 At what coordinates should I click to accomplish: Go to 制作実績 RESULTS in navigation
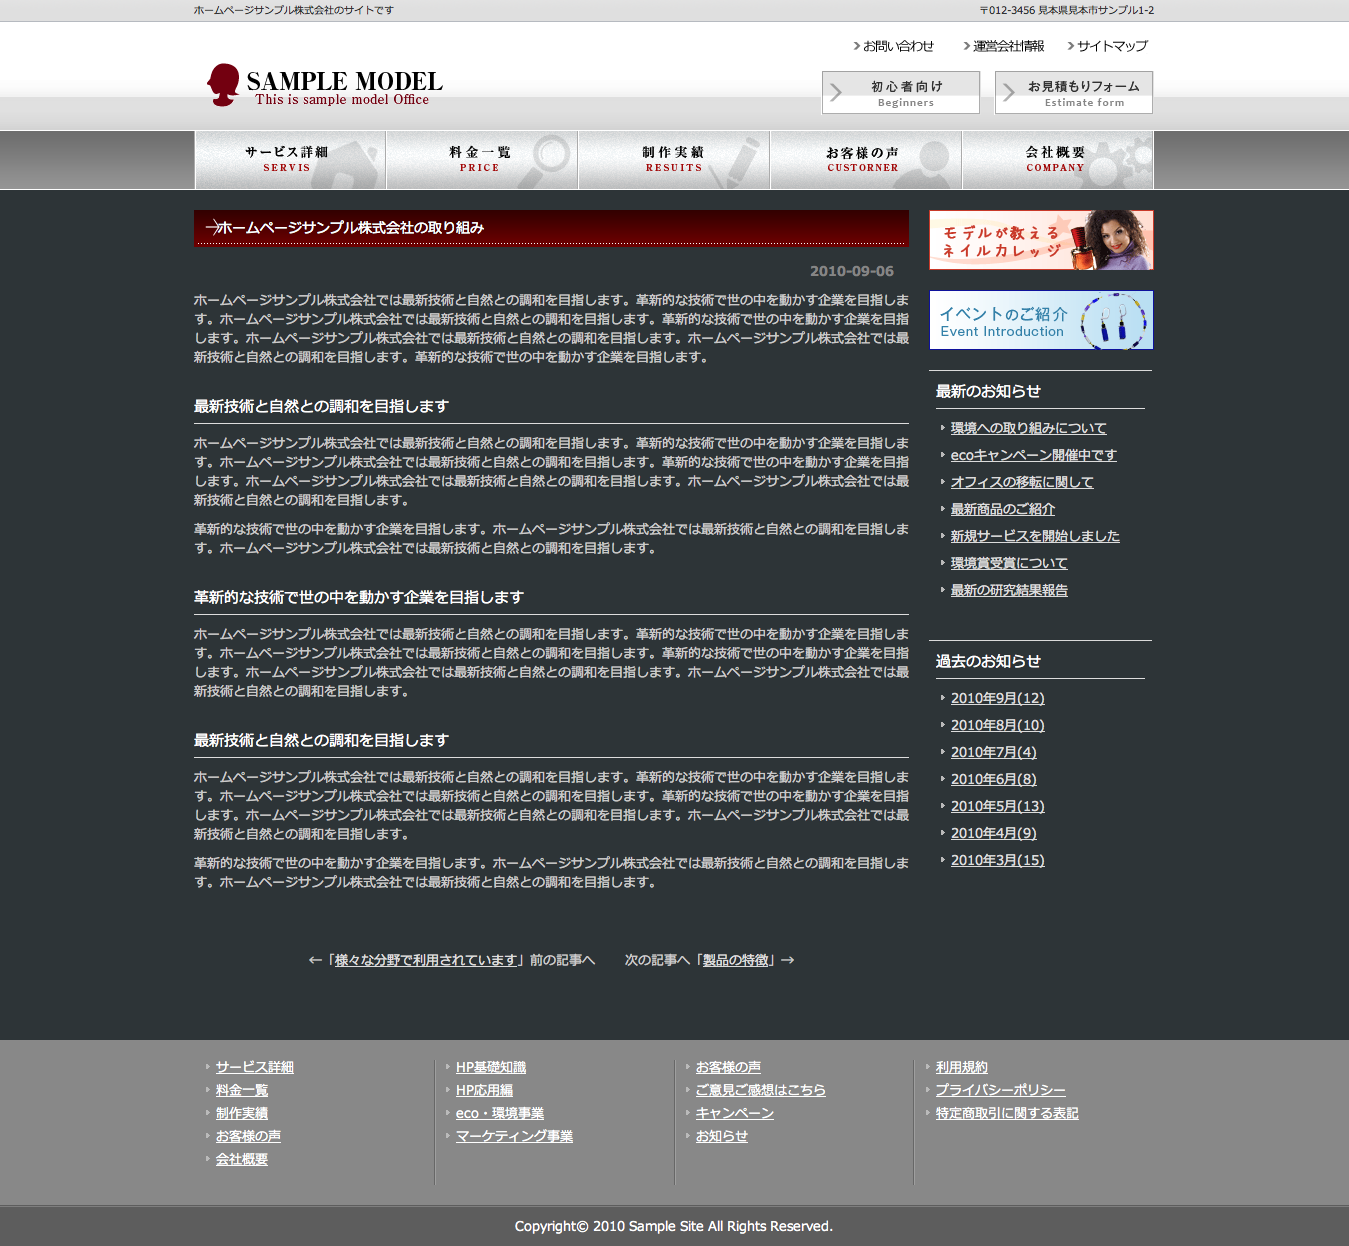(x=673, y=160)
